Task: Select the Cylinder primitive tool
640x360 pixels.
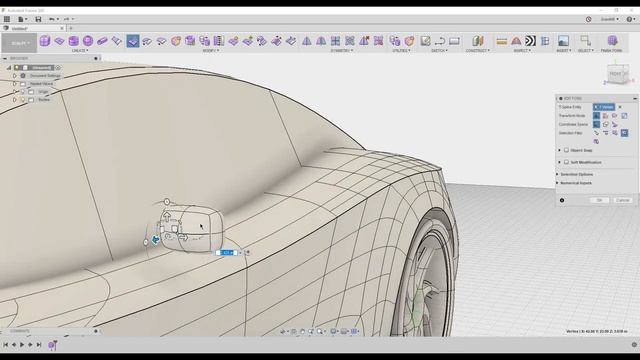Action: (73, 41)
